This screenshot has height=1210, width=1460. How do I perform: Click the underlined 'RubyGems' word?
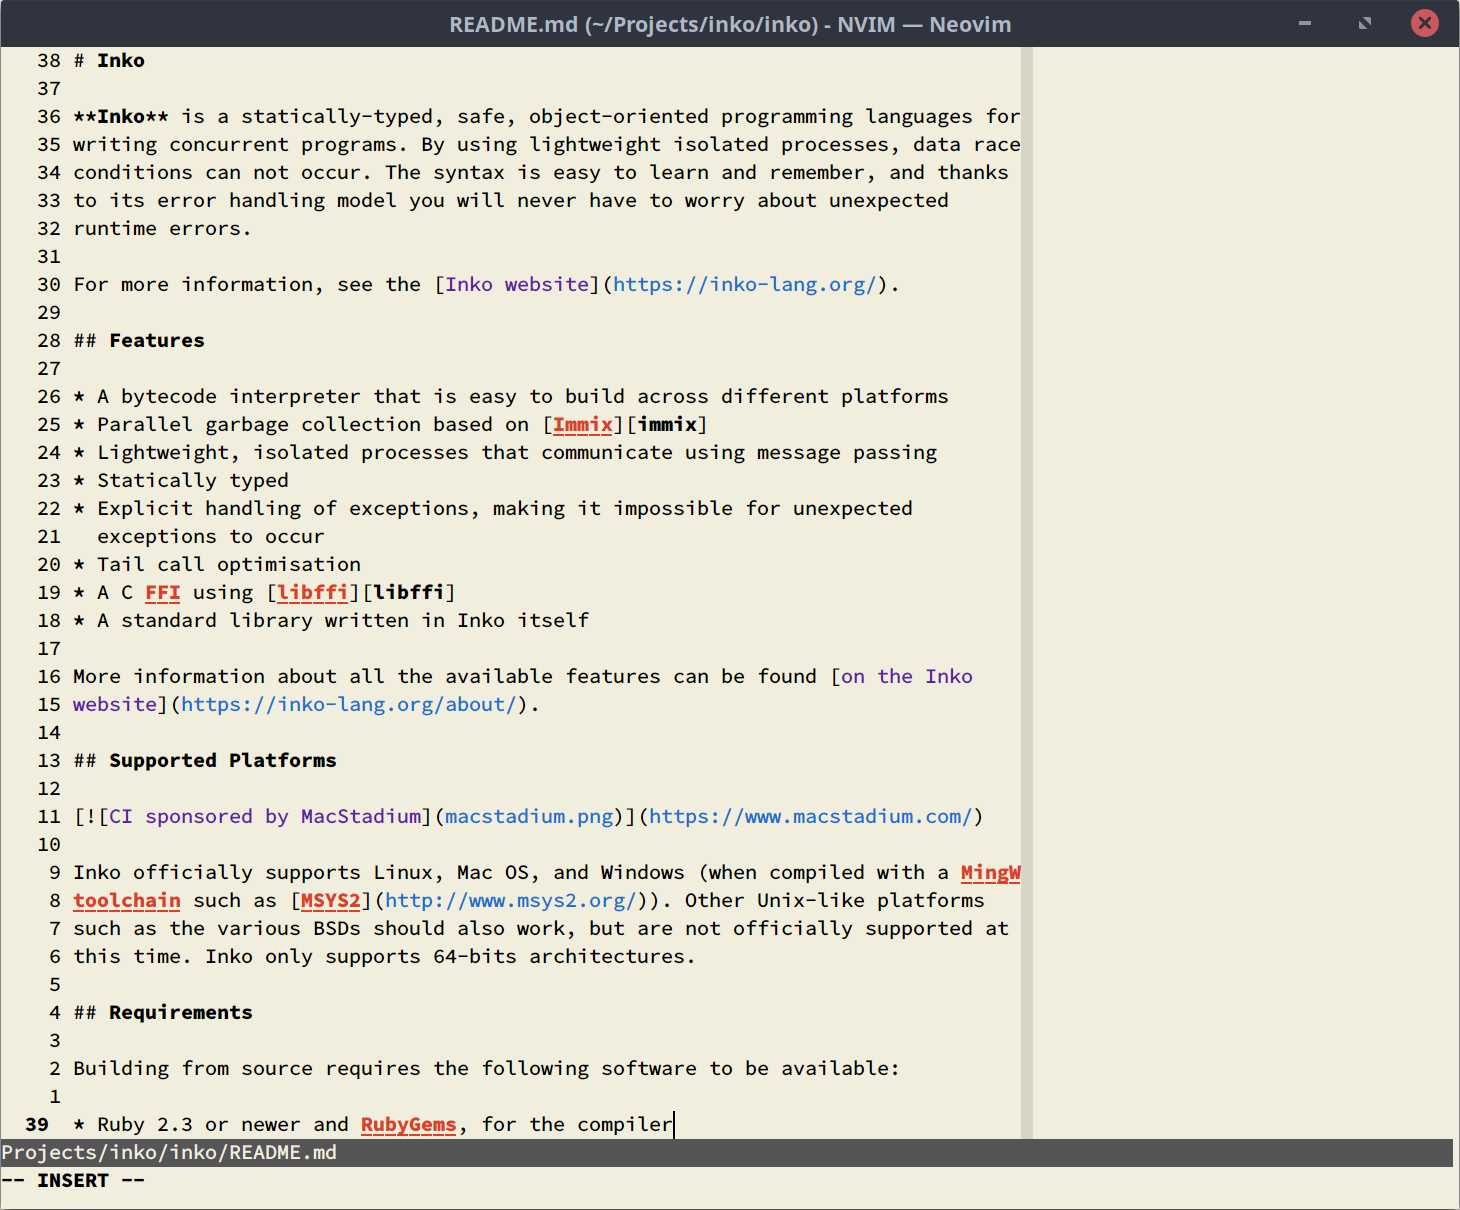(x=409, y=1124)
